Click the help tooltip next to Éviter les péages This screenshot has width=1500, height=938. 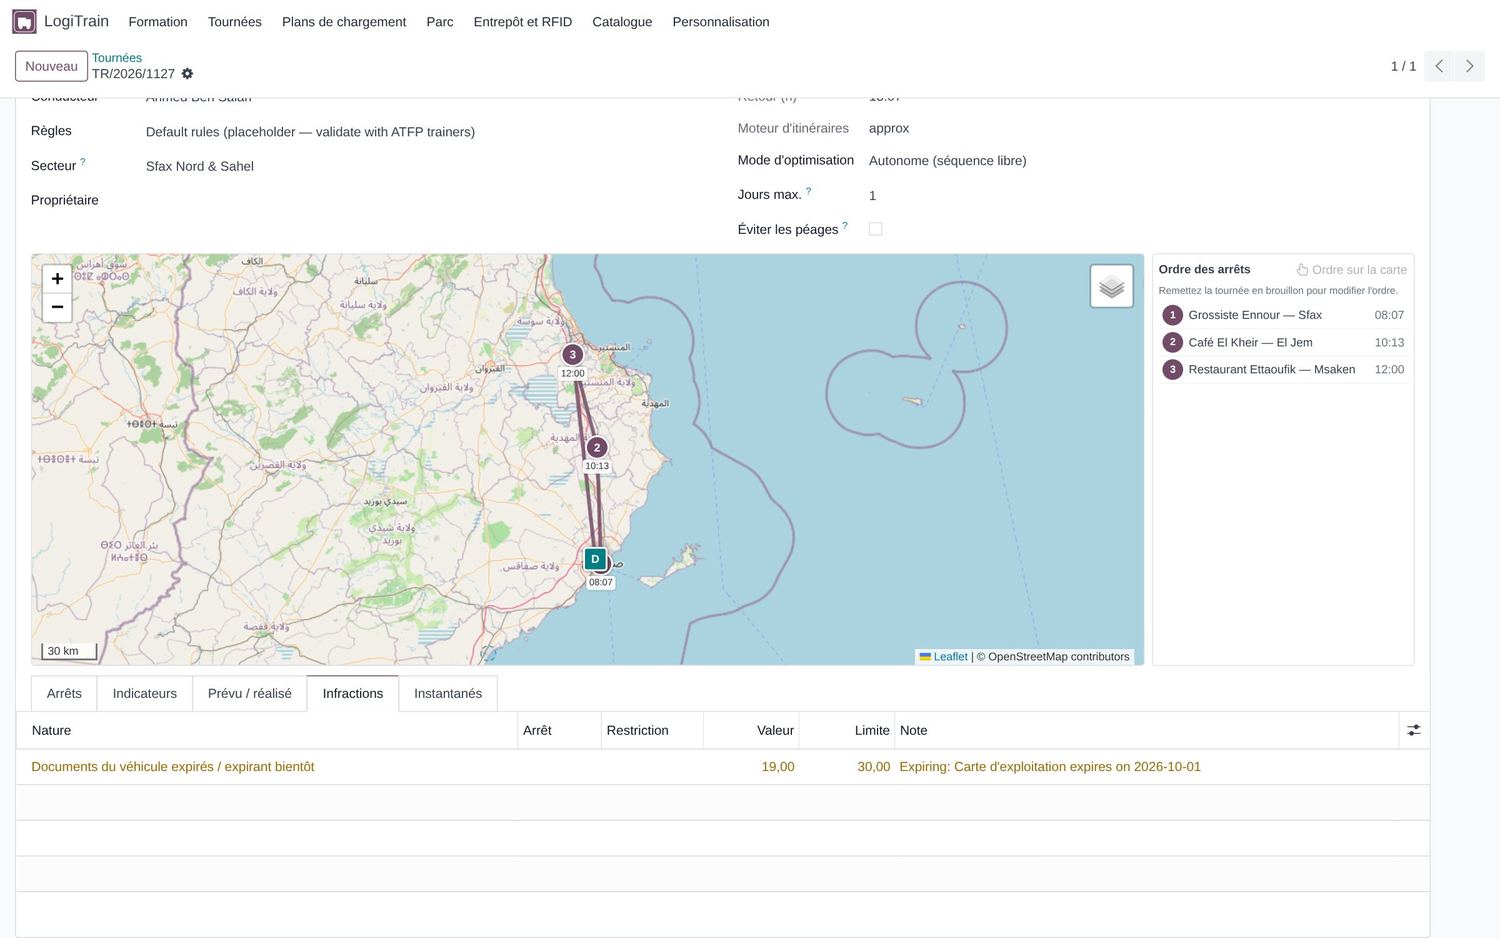(x=845, y=225)
